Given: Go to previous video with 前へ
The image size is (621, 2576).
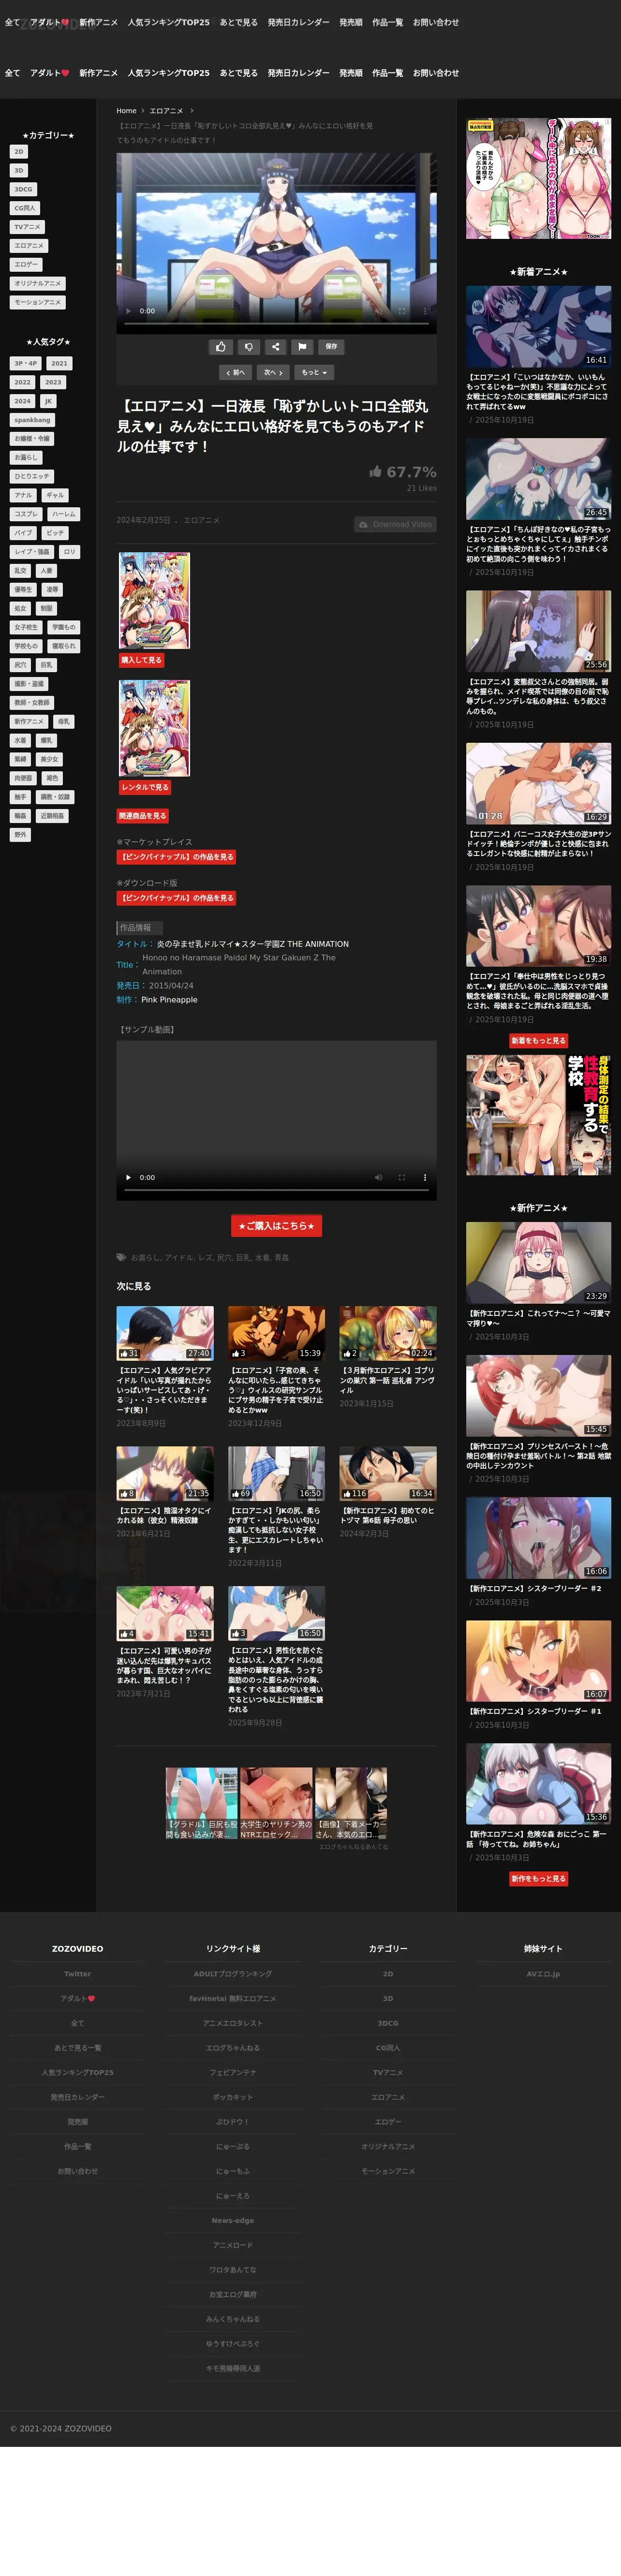Looking at the screenshot, I should pyautogui.click(x=235, y=372).
